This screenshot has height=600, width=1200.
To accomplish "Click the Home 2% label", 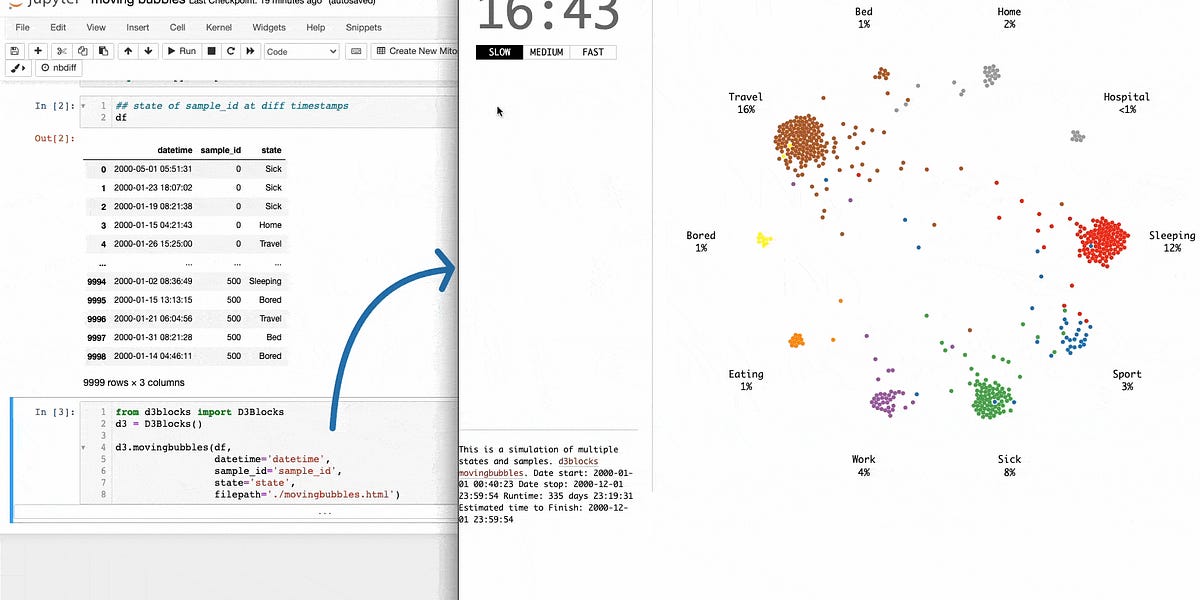I will 1009,17.
